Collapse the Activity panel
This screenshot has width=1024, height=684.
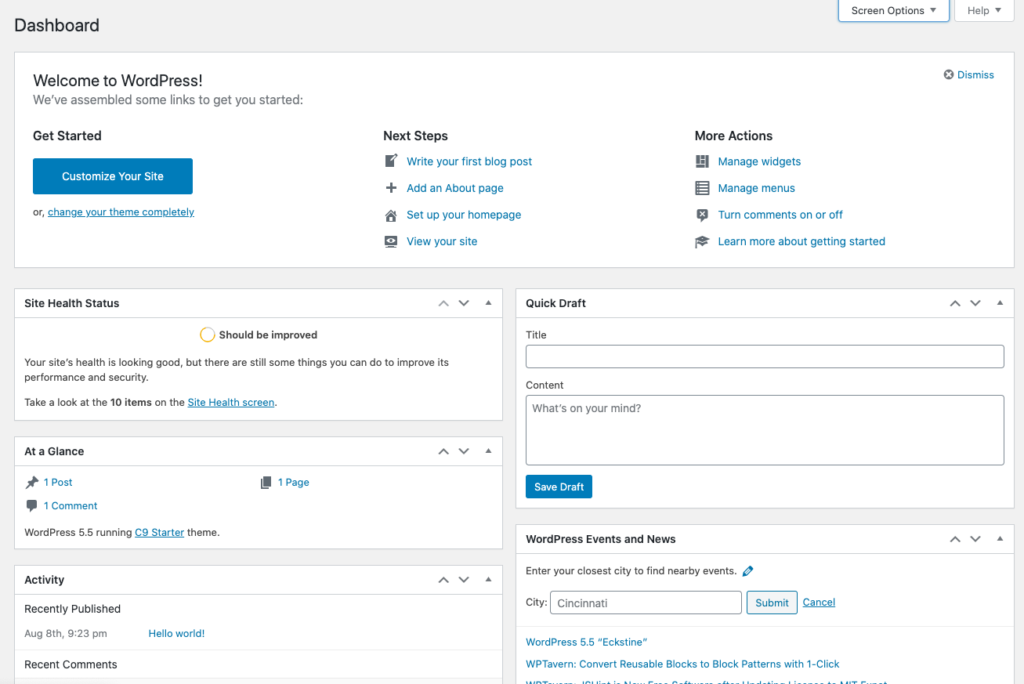488,580
